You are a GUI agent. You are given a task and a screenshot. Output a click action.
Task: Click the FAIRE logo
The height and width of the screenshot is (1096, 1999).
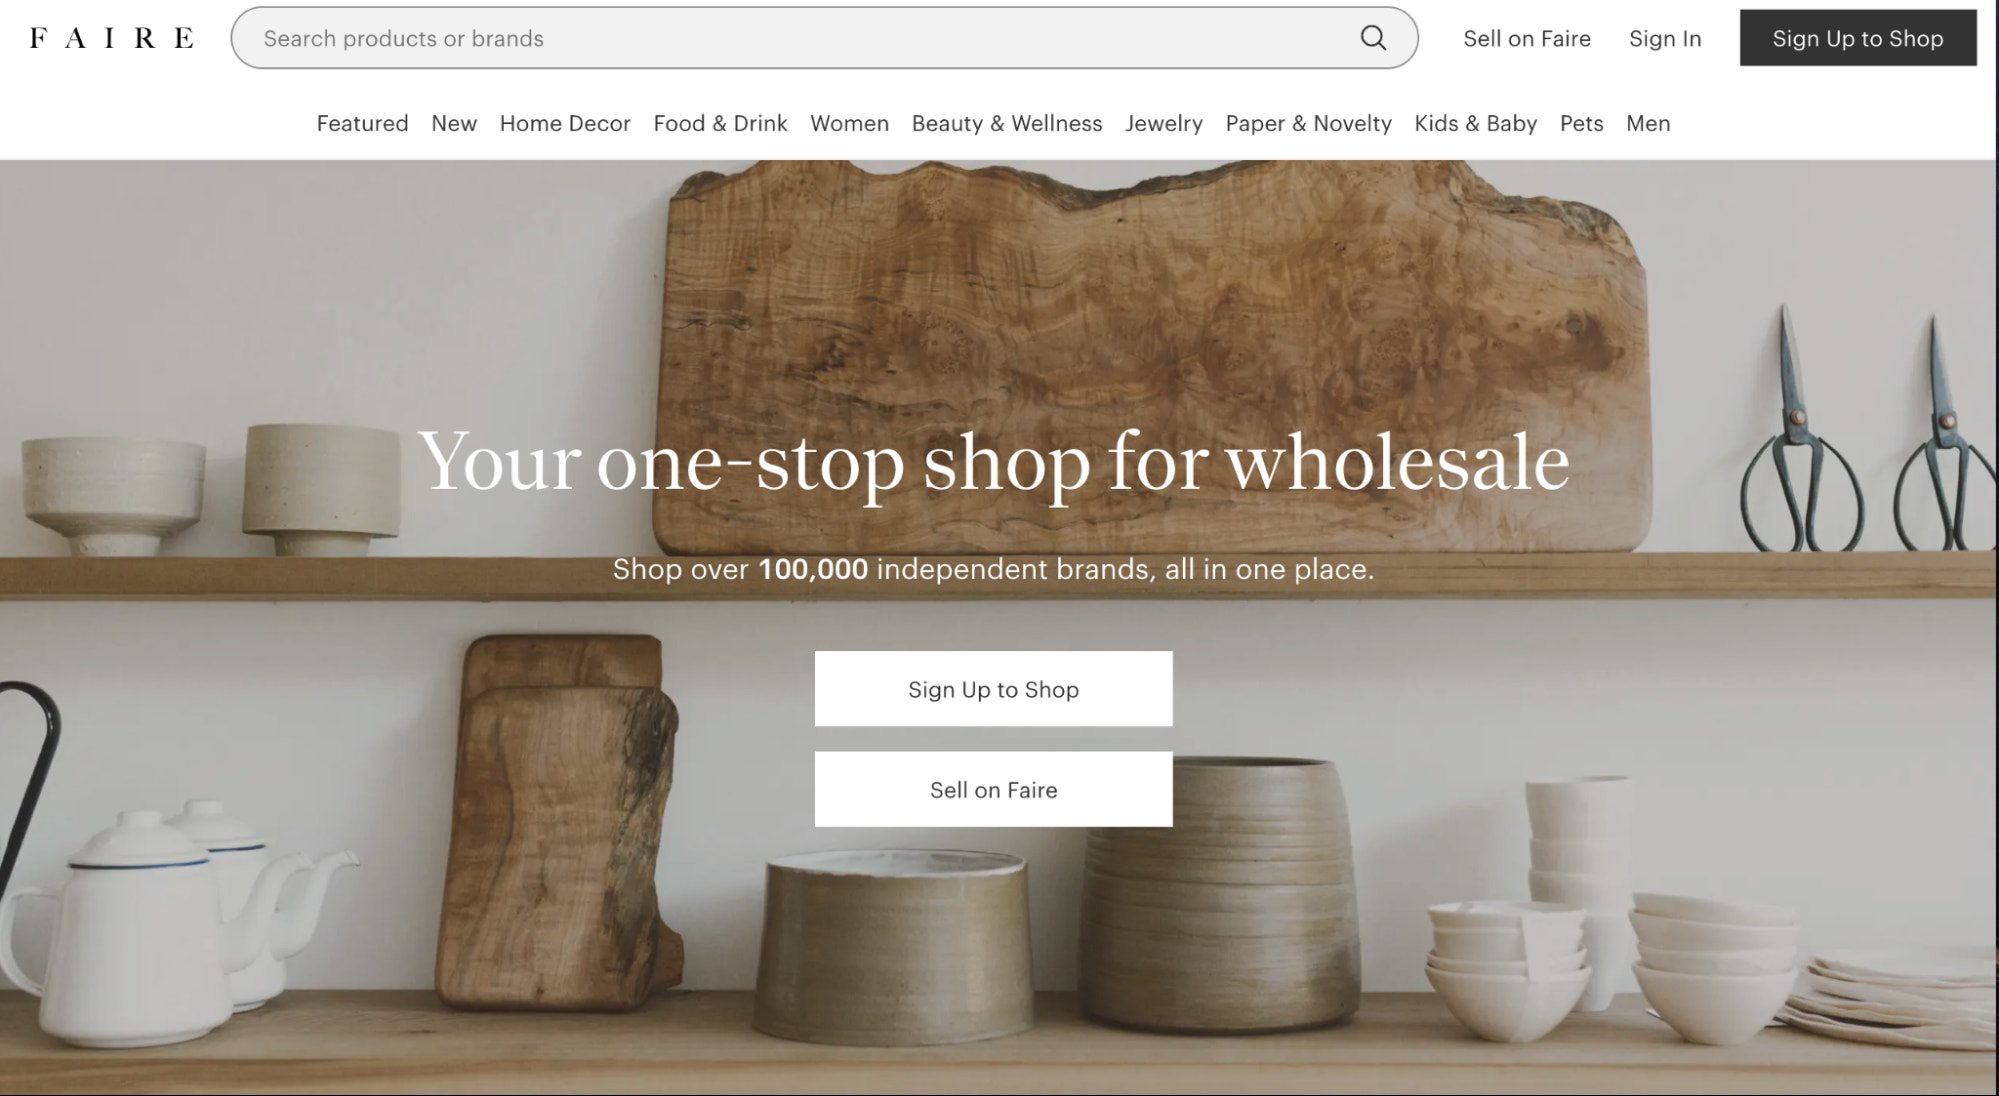[112, 38]
